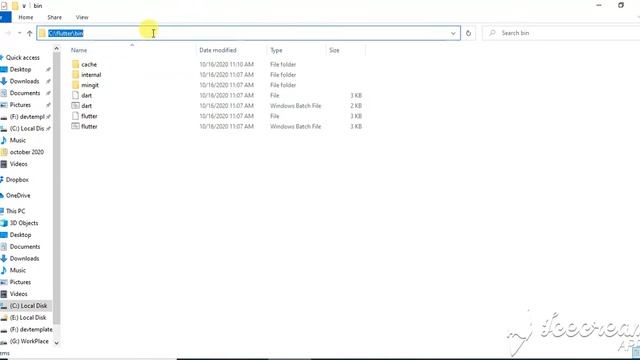The height and width of the screenshot is (360, 640).
Task: Open Downloads under Quick access
Action: pos(24,81)
